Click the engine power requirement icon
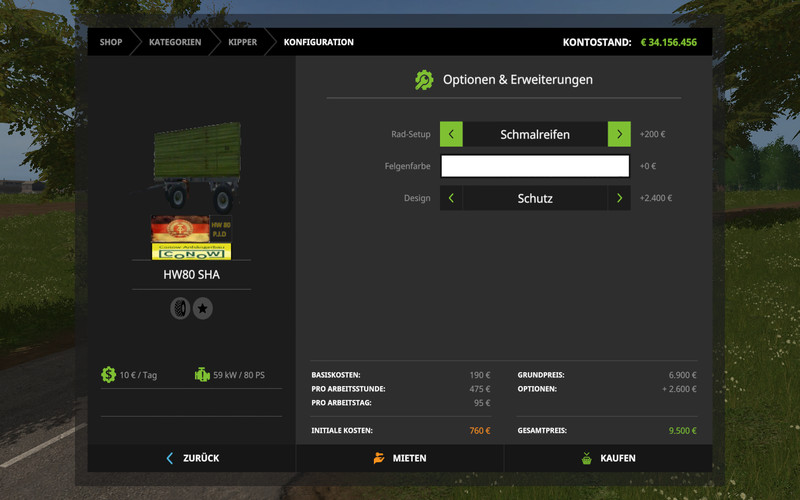The height and width of the screenshot is (500, 800). pyautogui.click(x=202, y=375)
